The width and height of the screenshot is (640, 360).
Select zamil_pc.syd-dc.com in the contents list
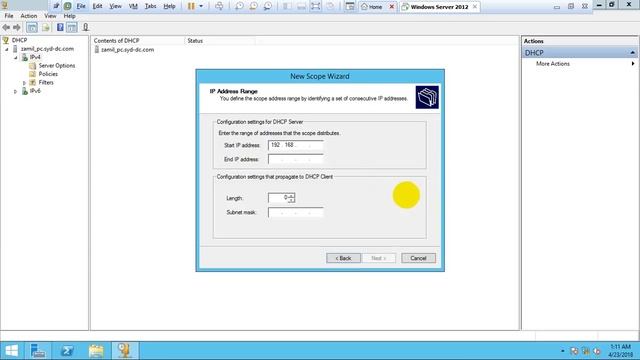pyautogui.click(x=127, y=50)
